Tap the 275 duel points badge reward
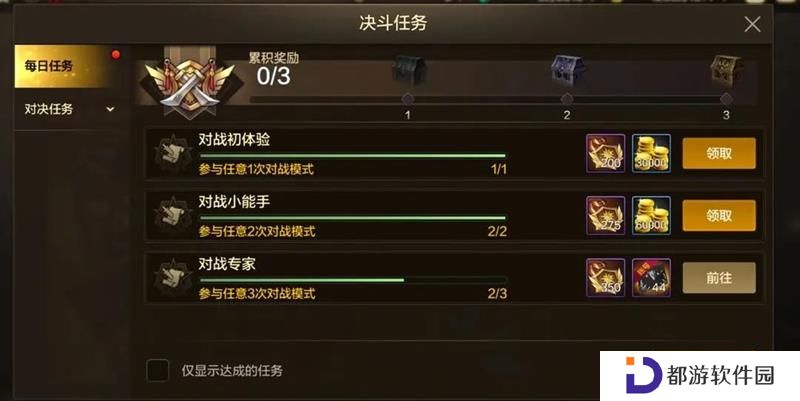 (606, 215)
